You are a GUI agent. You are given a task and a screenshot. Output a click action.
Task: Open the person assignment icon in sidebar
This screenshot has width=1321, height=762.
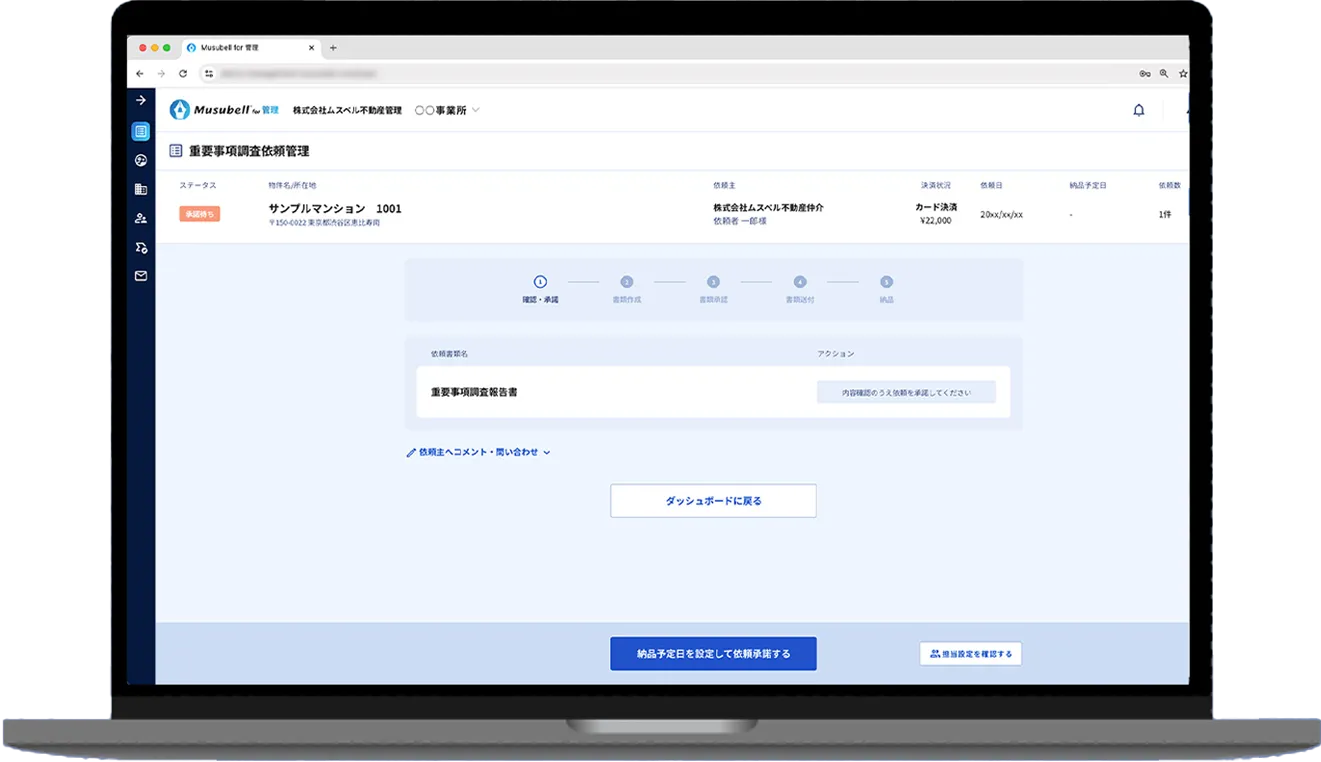(140, 218)
